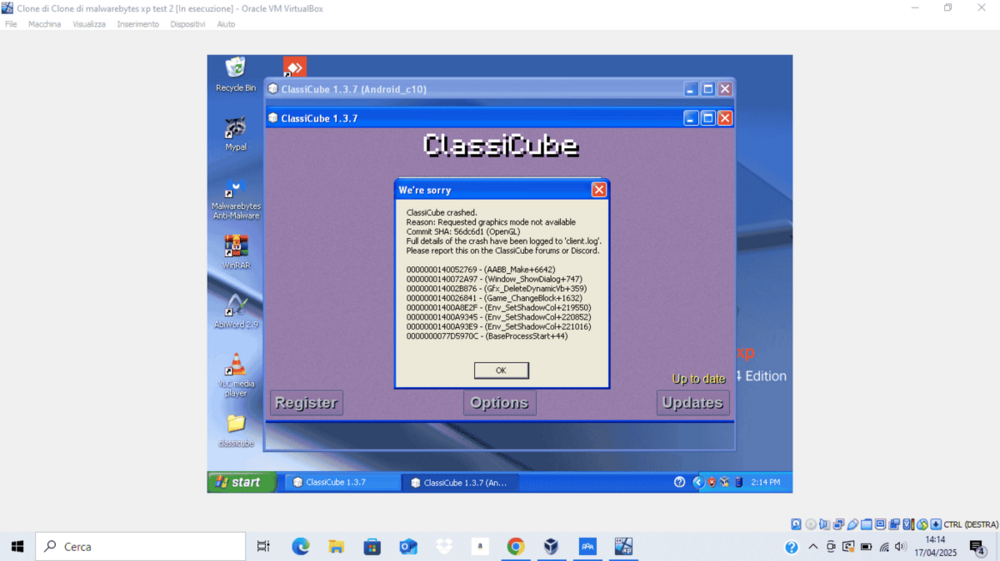
Task: Click the VirtualBox cube XP tray icon
Action: tap(724, 483)
